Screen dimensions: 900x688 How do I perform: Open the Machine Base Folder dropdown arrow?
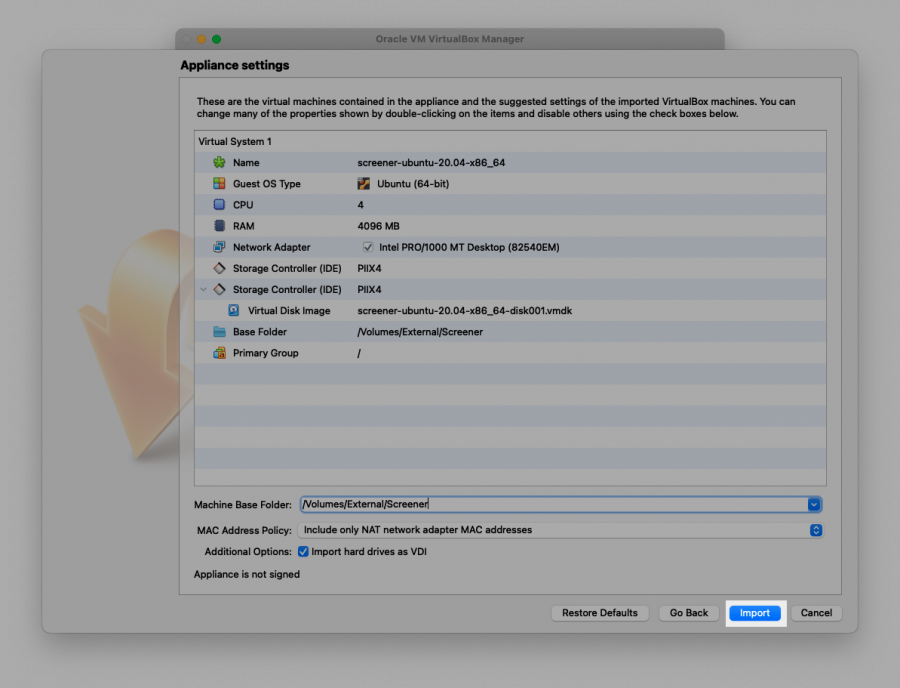coord(814,505)
